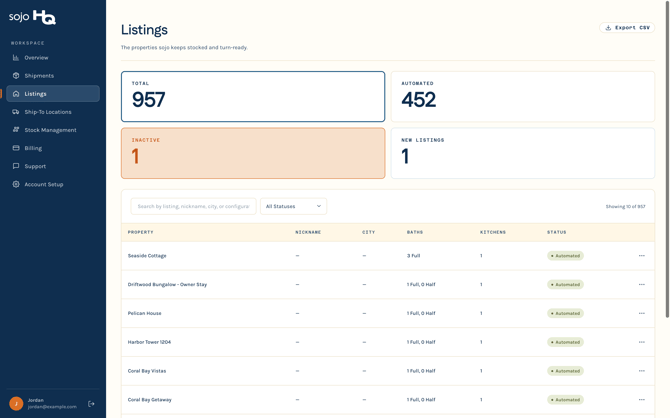The width and height of the screenshot is (670, 418).
Task: Click the Account Setup gear icon
Action: (16, 184)
